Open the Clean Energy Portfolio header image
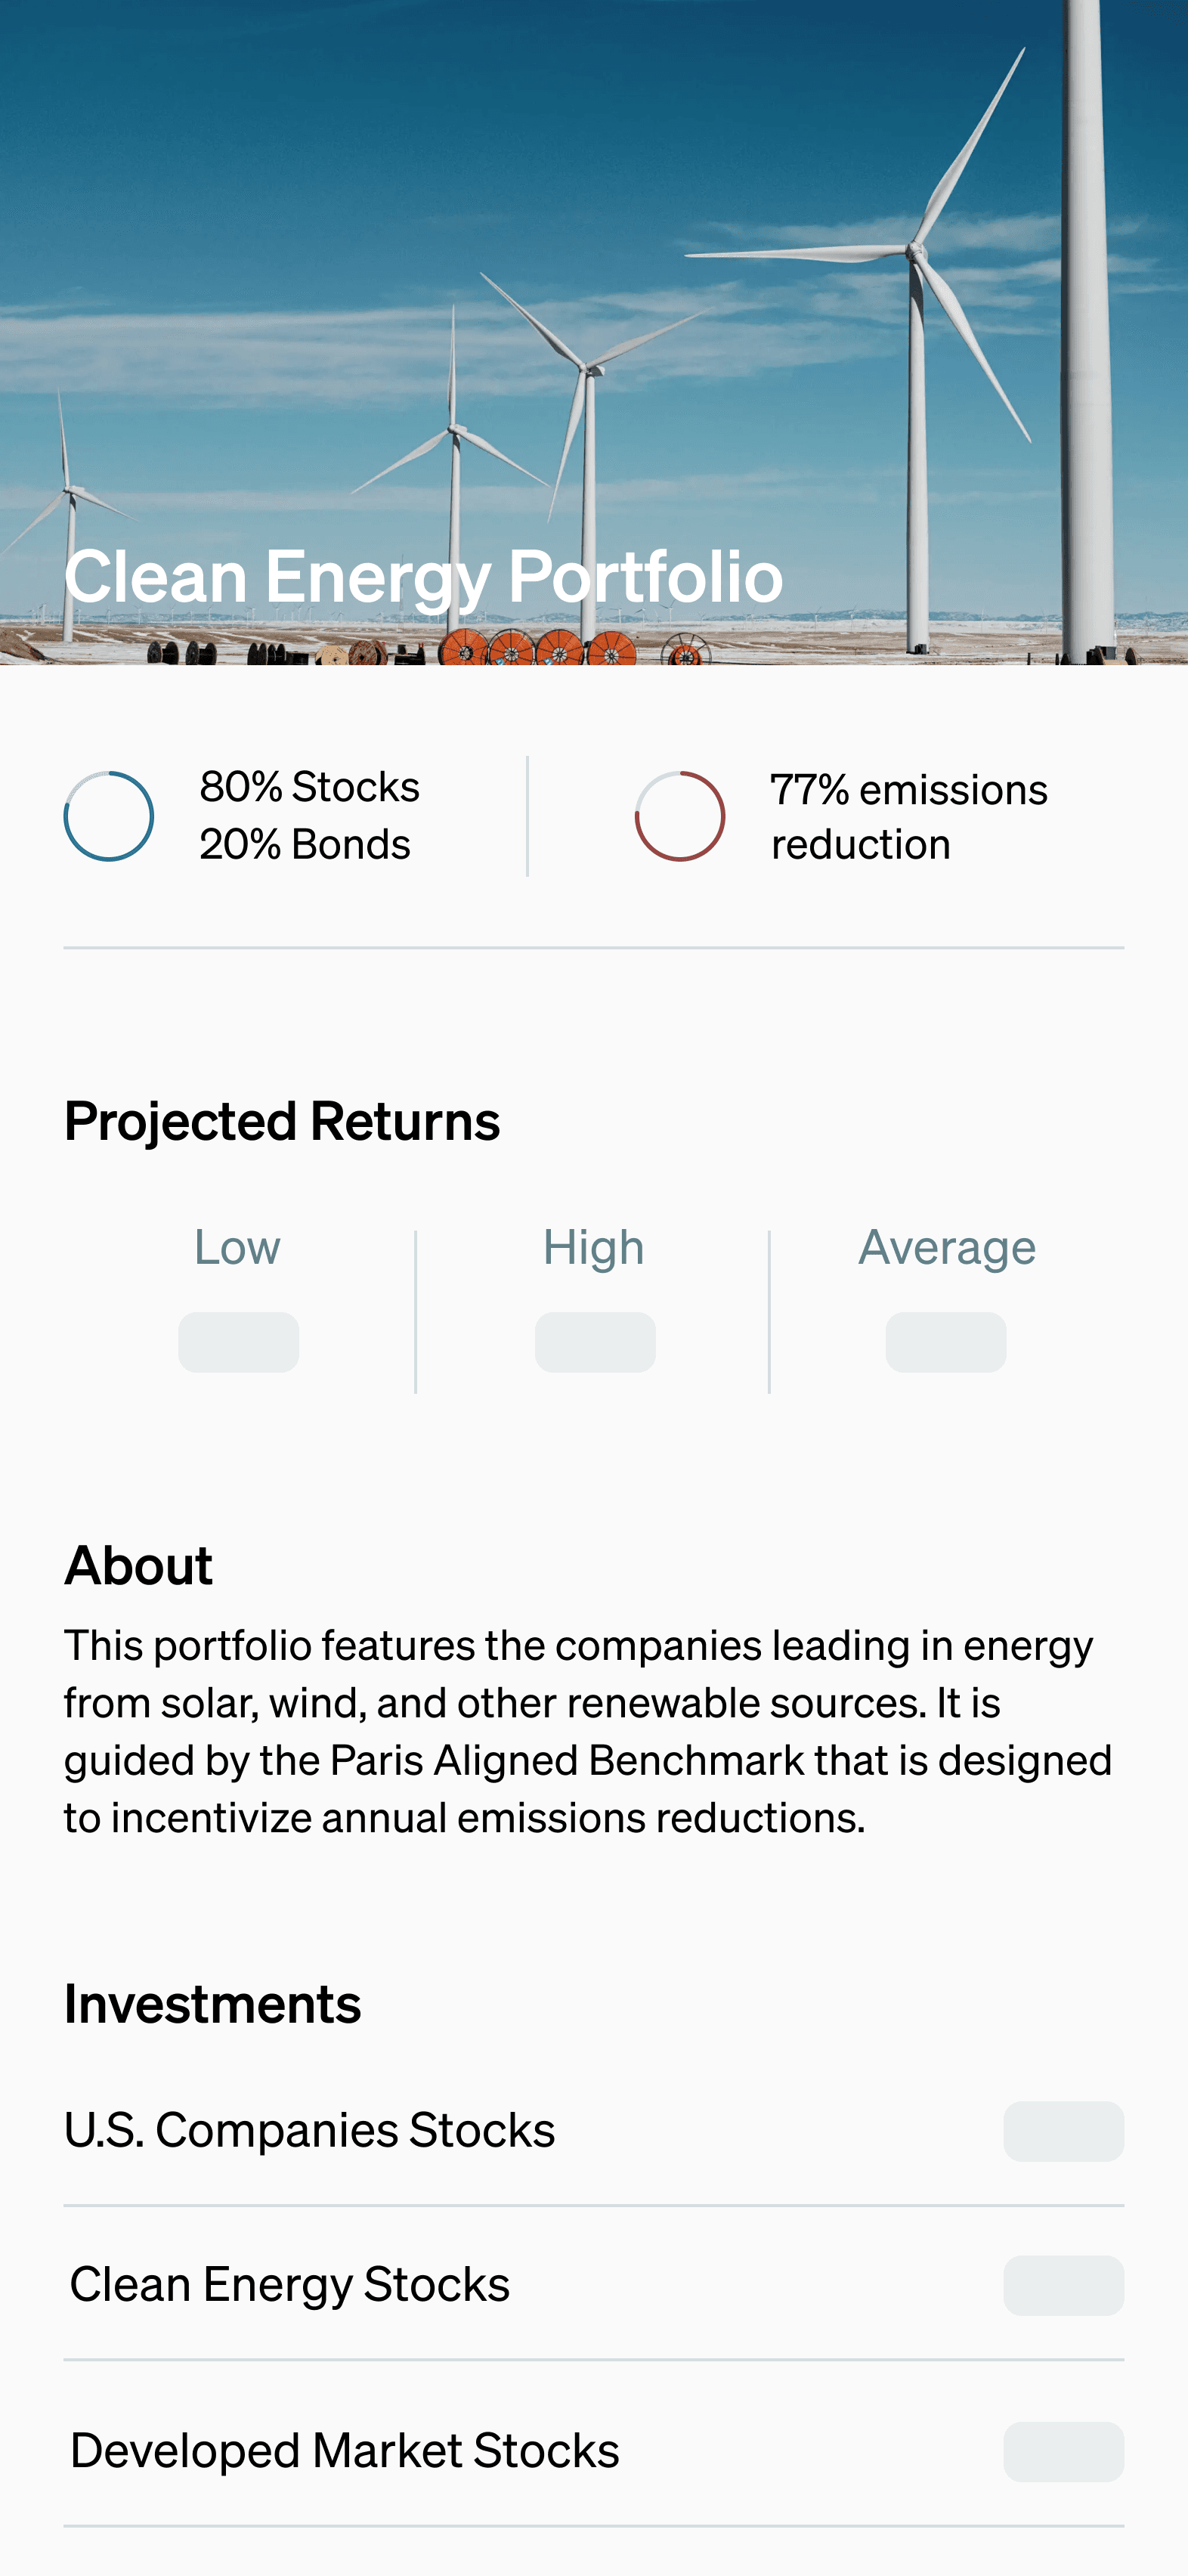The image size is (1188, 2576). 594,332
